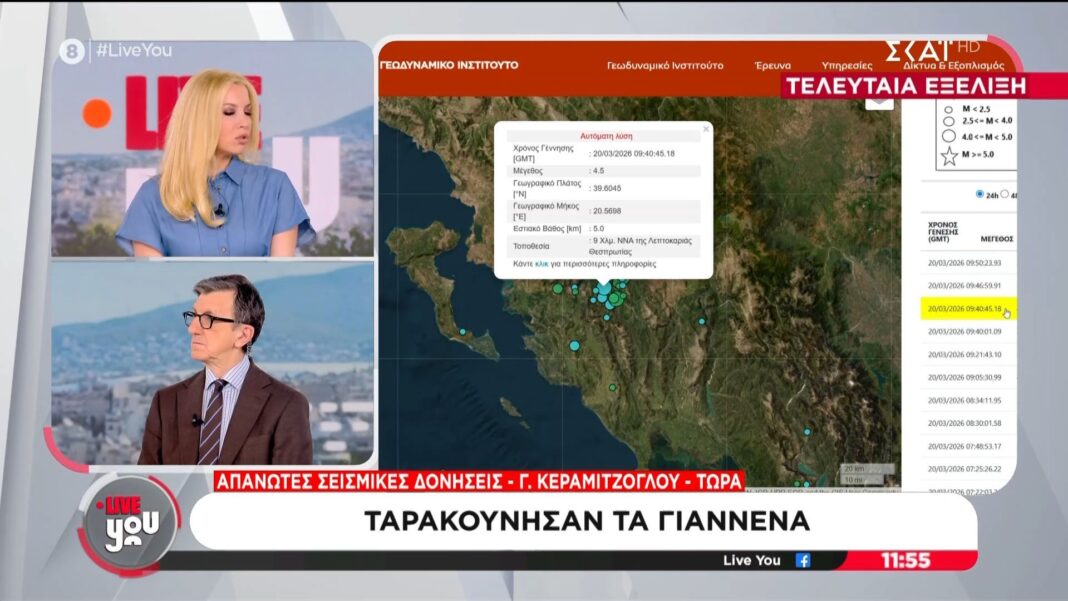
Task: Select the radio button right of 24h
Action: click(x=1005, y=194)
